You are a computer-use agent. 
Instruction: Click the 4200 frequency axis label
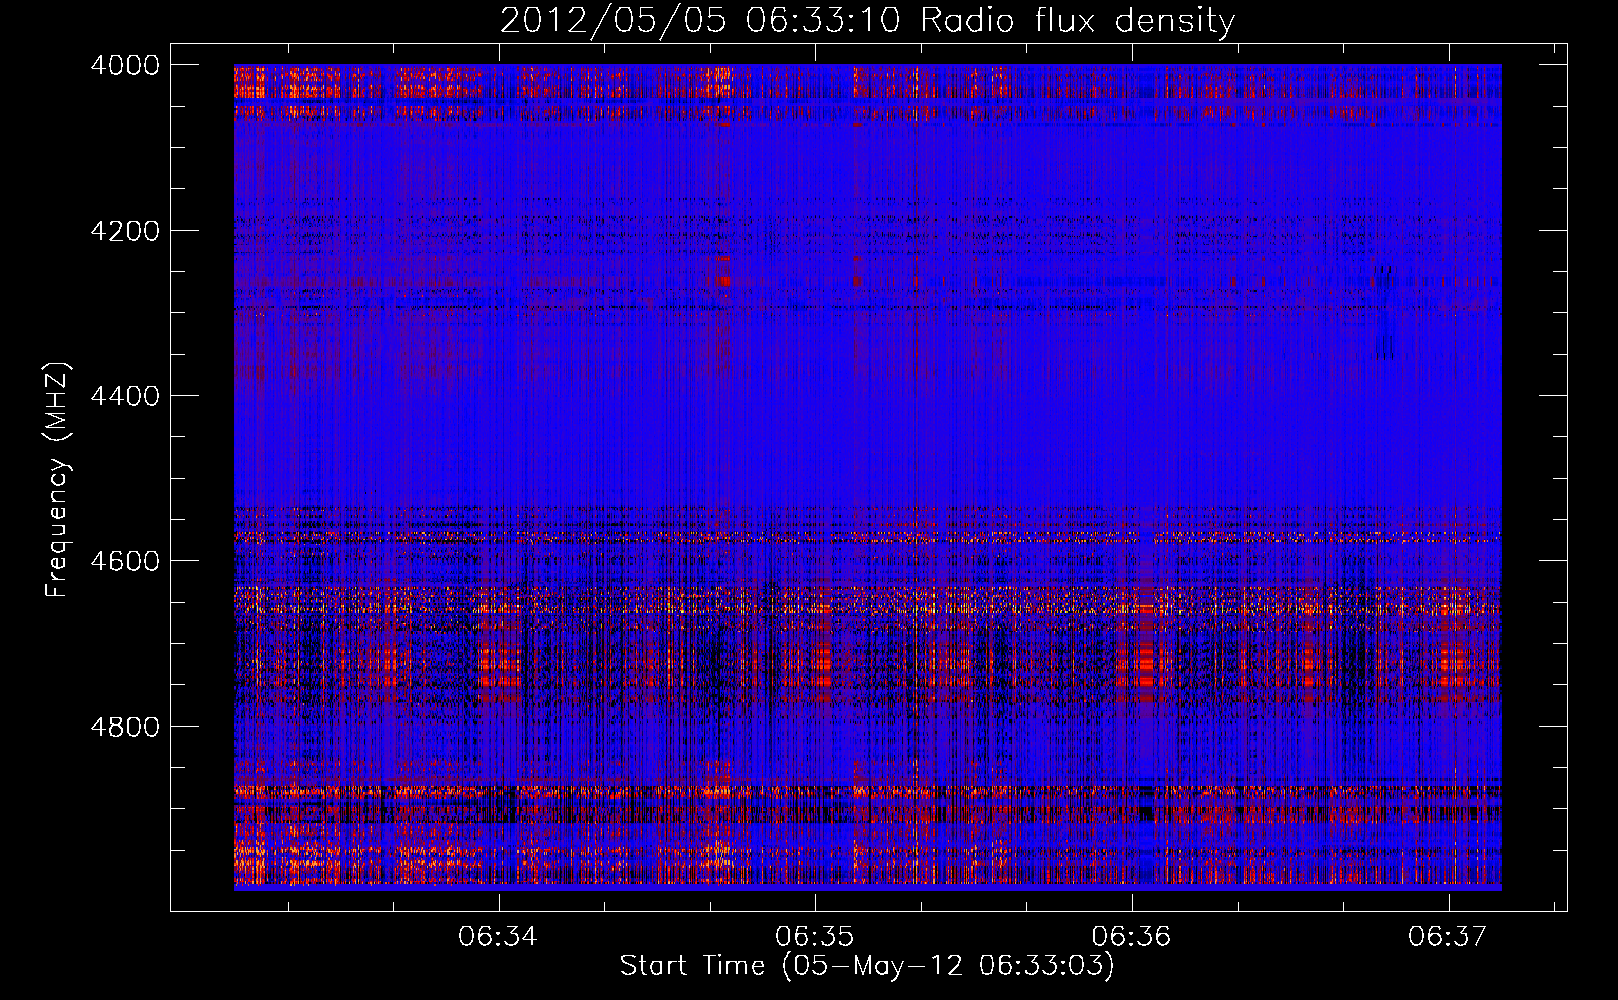click(x=125, y=231)
